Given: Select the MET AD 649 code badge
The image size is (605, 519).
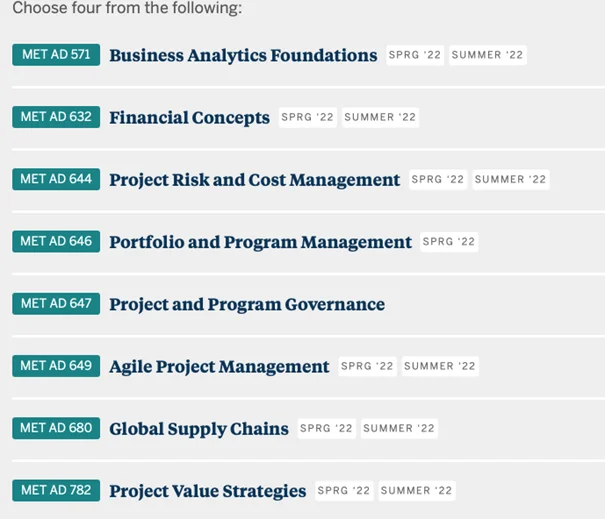Looking at the screenshot, I should pos(56,366).
